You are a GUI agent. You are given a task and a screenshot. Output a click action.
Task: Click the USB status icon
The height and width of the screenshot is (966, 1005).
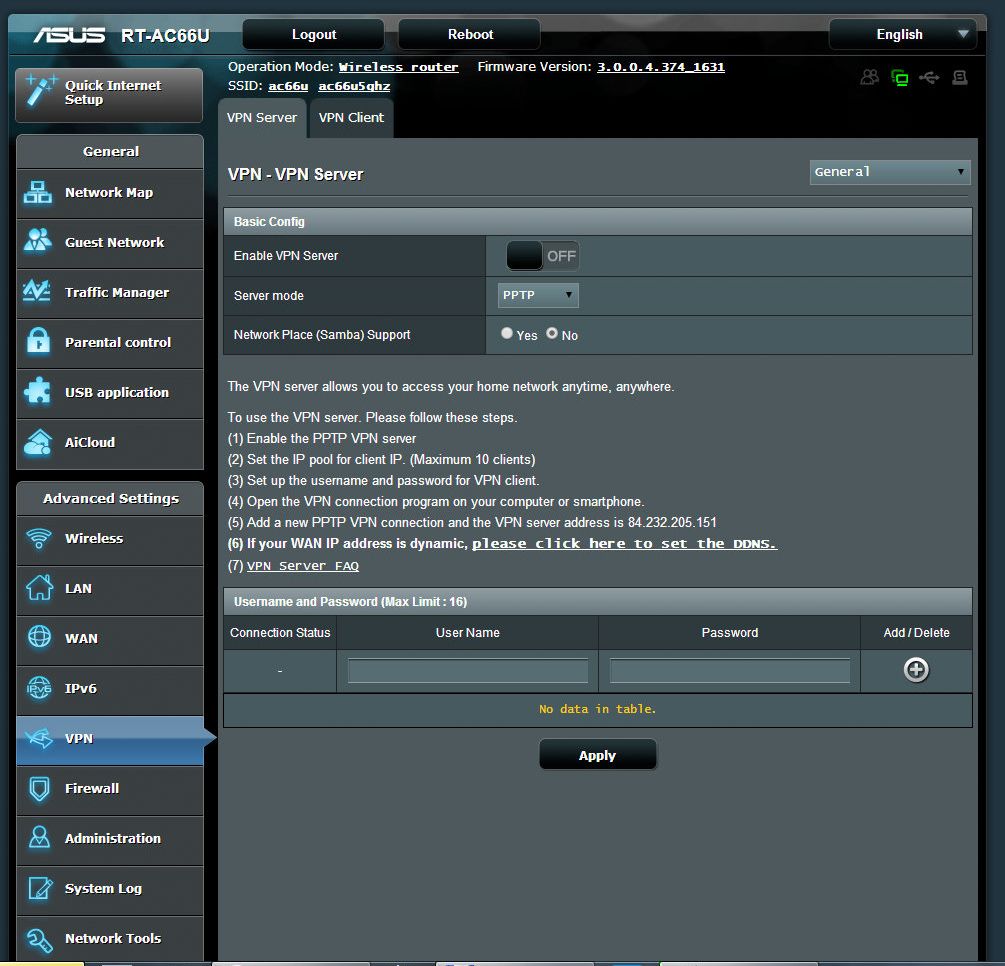coord(929,78)
